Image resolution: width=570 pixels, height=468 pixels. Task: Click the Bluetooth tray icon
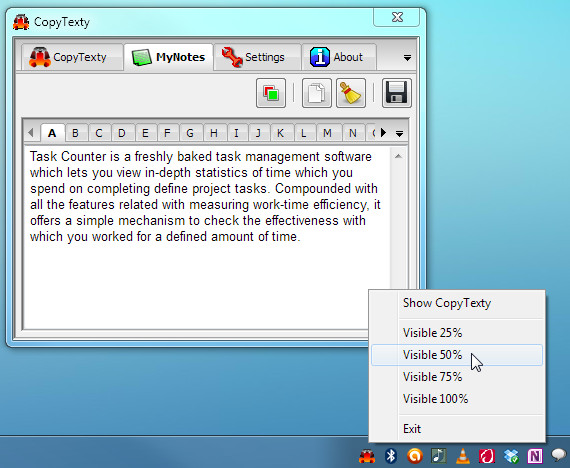pyautogui.click(x=391, y=456)
